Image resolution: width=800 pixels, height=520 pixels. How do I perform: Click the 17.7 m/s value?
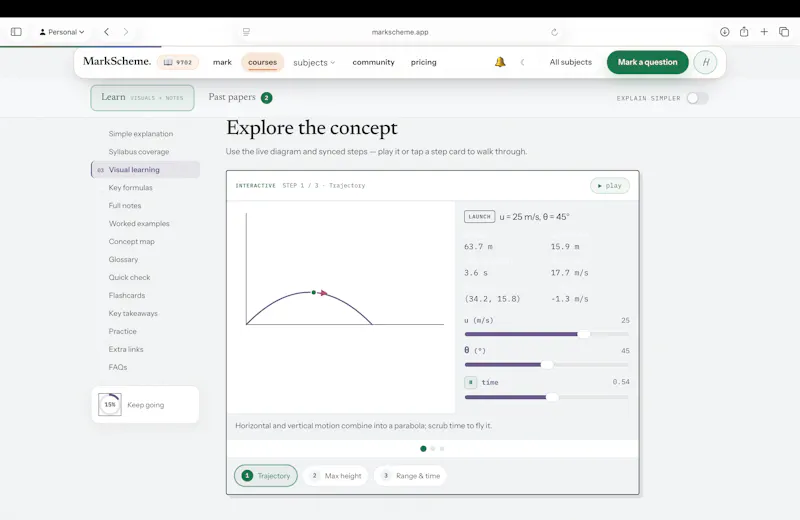pyautogui.click(x=569, y=273)
